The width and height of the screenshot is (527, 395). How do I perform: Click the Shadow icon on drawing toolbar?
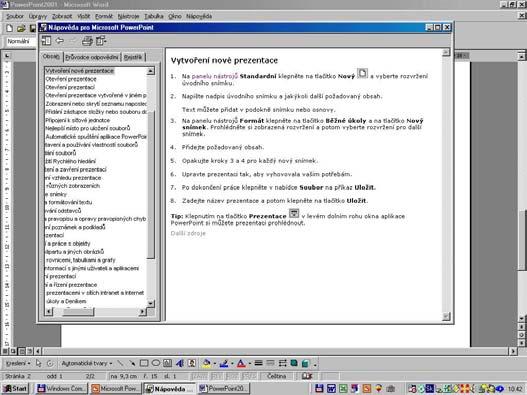(x=294, y=363)
